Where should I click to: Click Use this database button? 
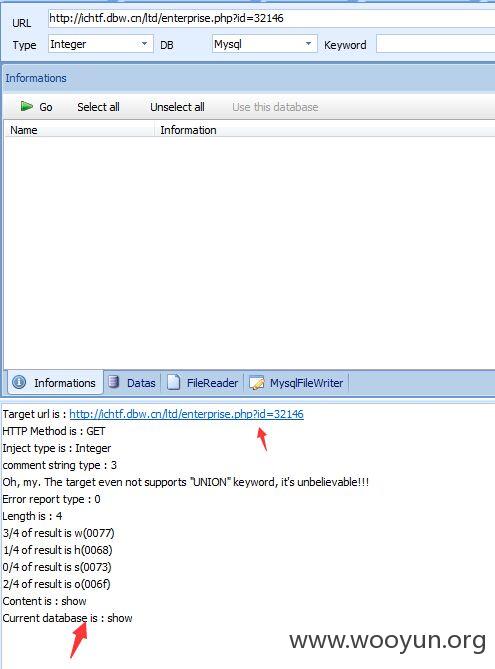point(275,107)
